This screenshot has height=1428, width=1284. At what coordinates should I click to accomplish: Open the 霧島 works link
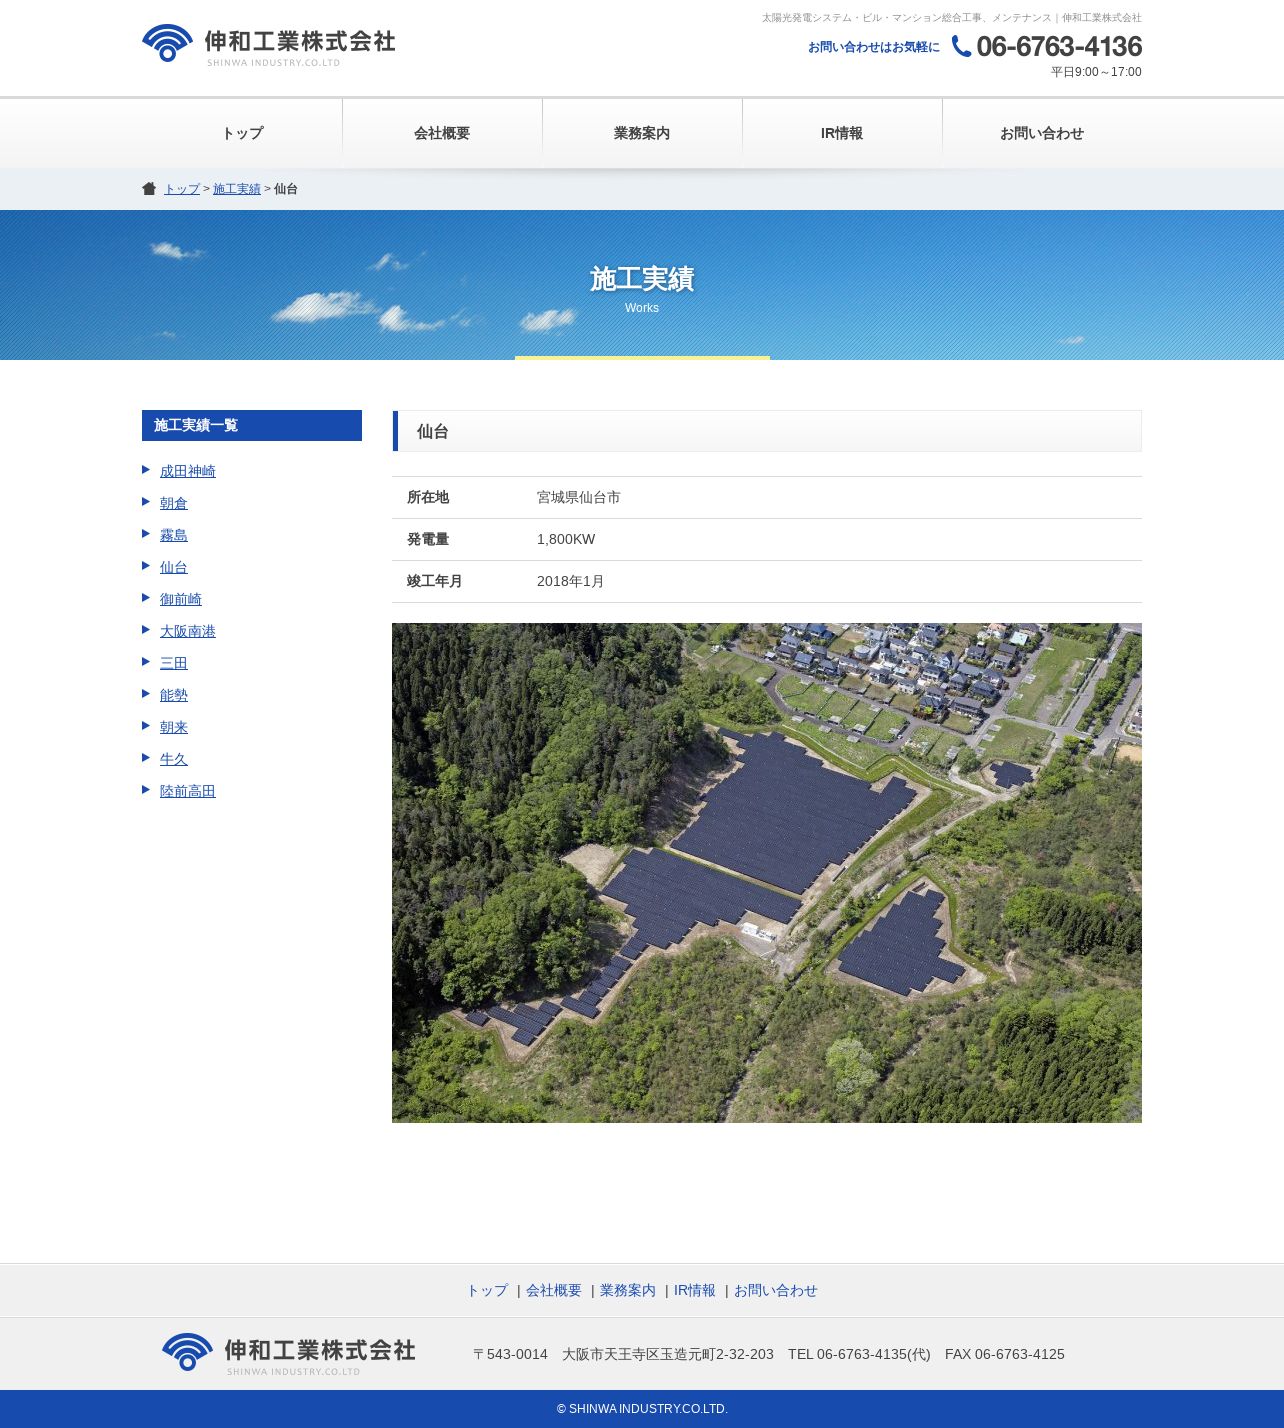click(174, 535)
